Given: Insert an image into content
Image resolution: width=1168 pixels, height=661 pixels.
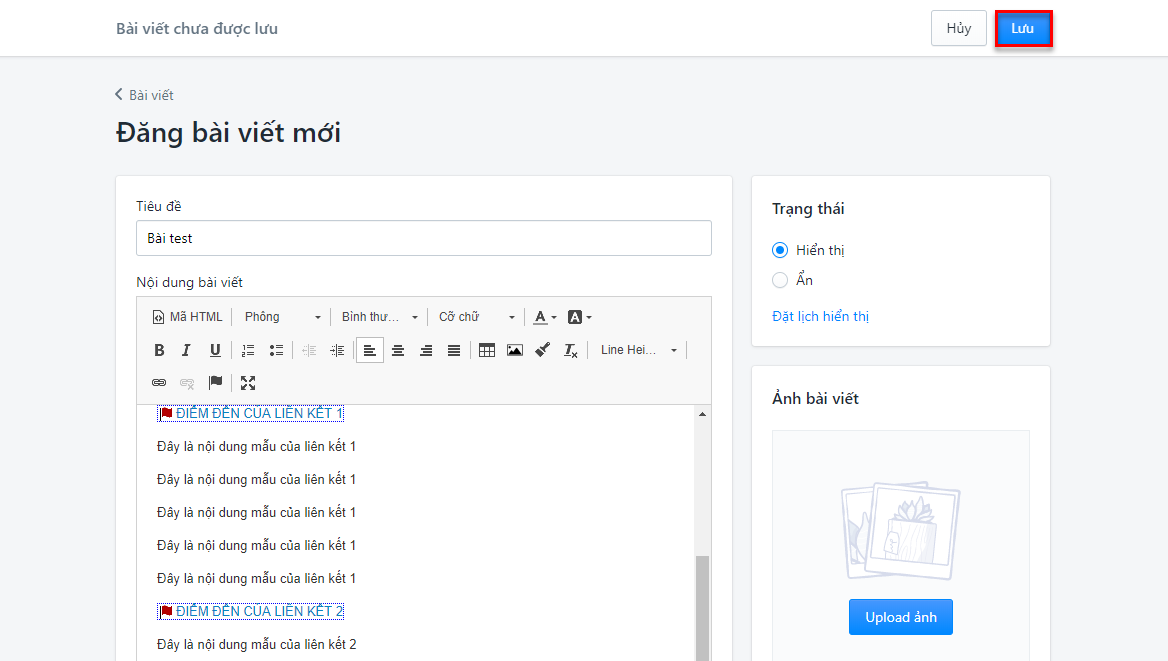Looking at the screenshot, I should (515, 350).
